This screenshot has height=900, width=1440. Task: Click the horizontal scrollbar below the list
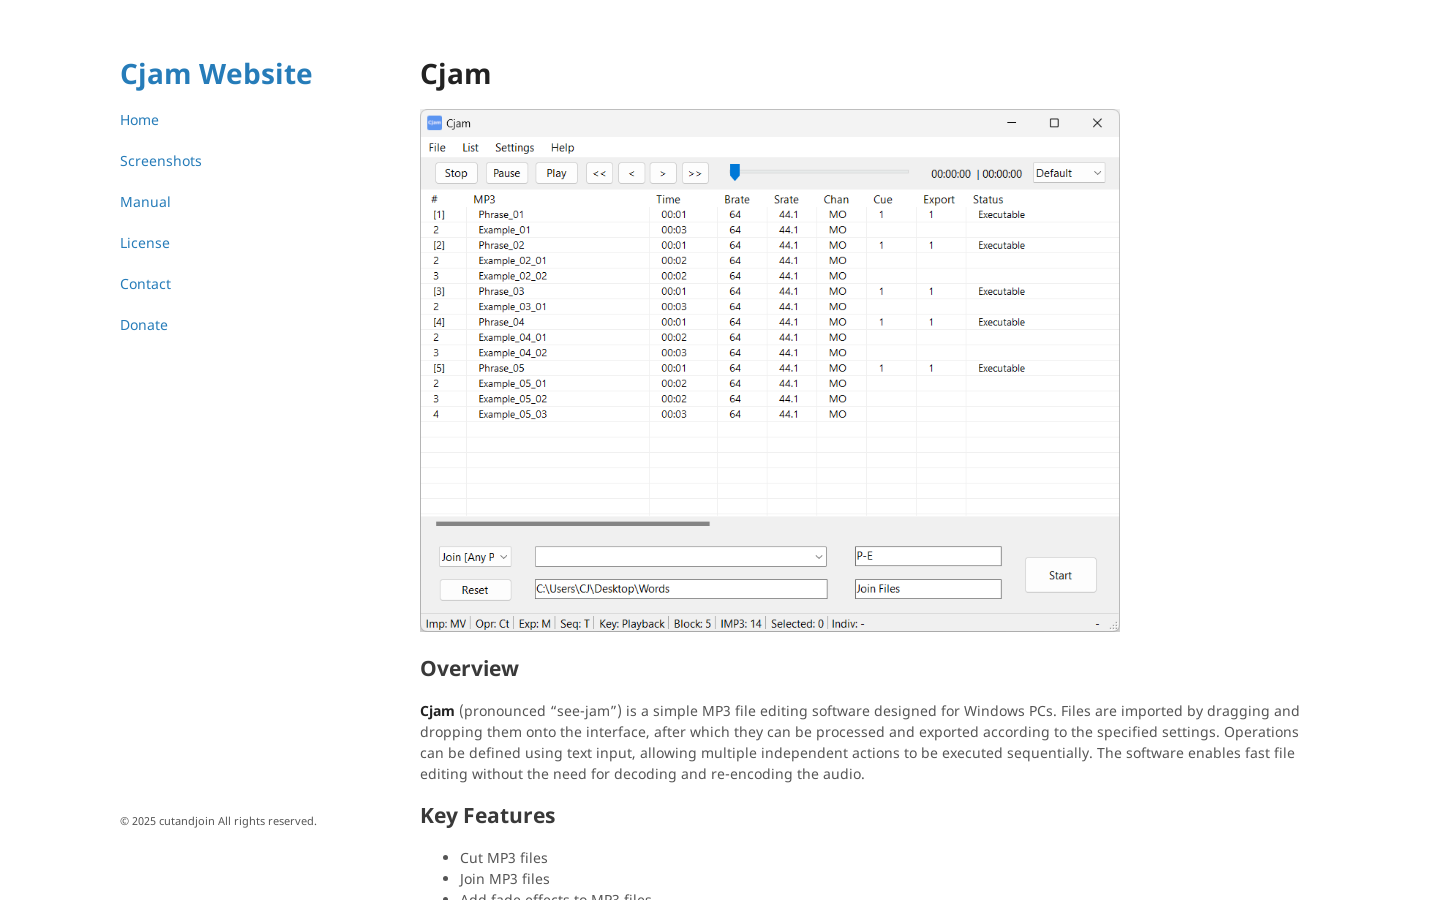(x=573, y=523)
